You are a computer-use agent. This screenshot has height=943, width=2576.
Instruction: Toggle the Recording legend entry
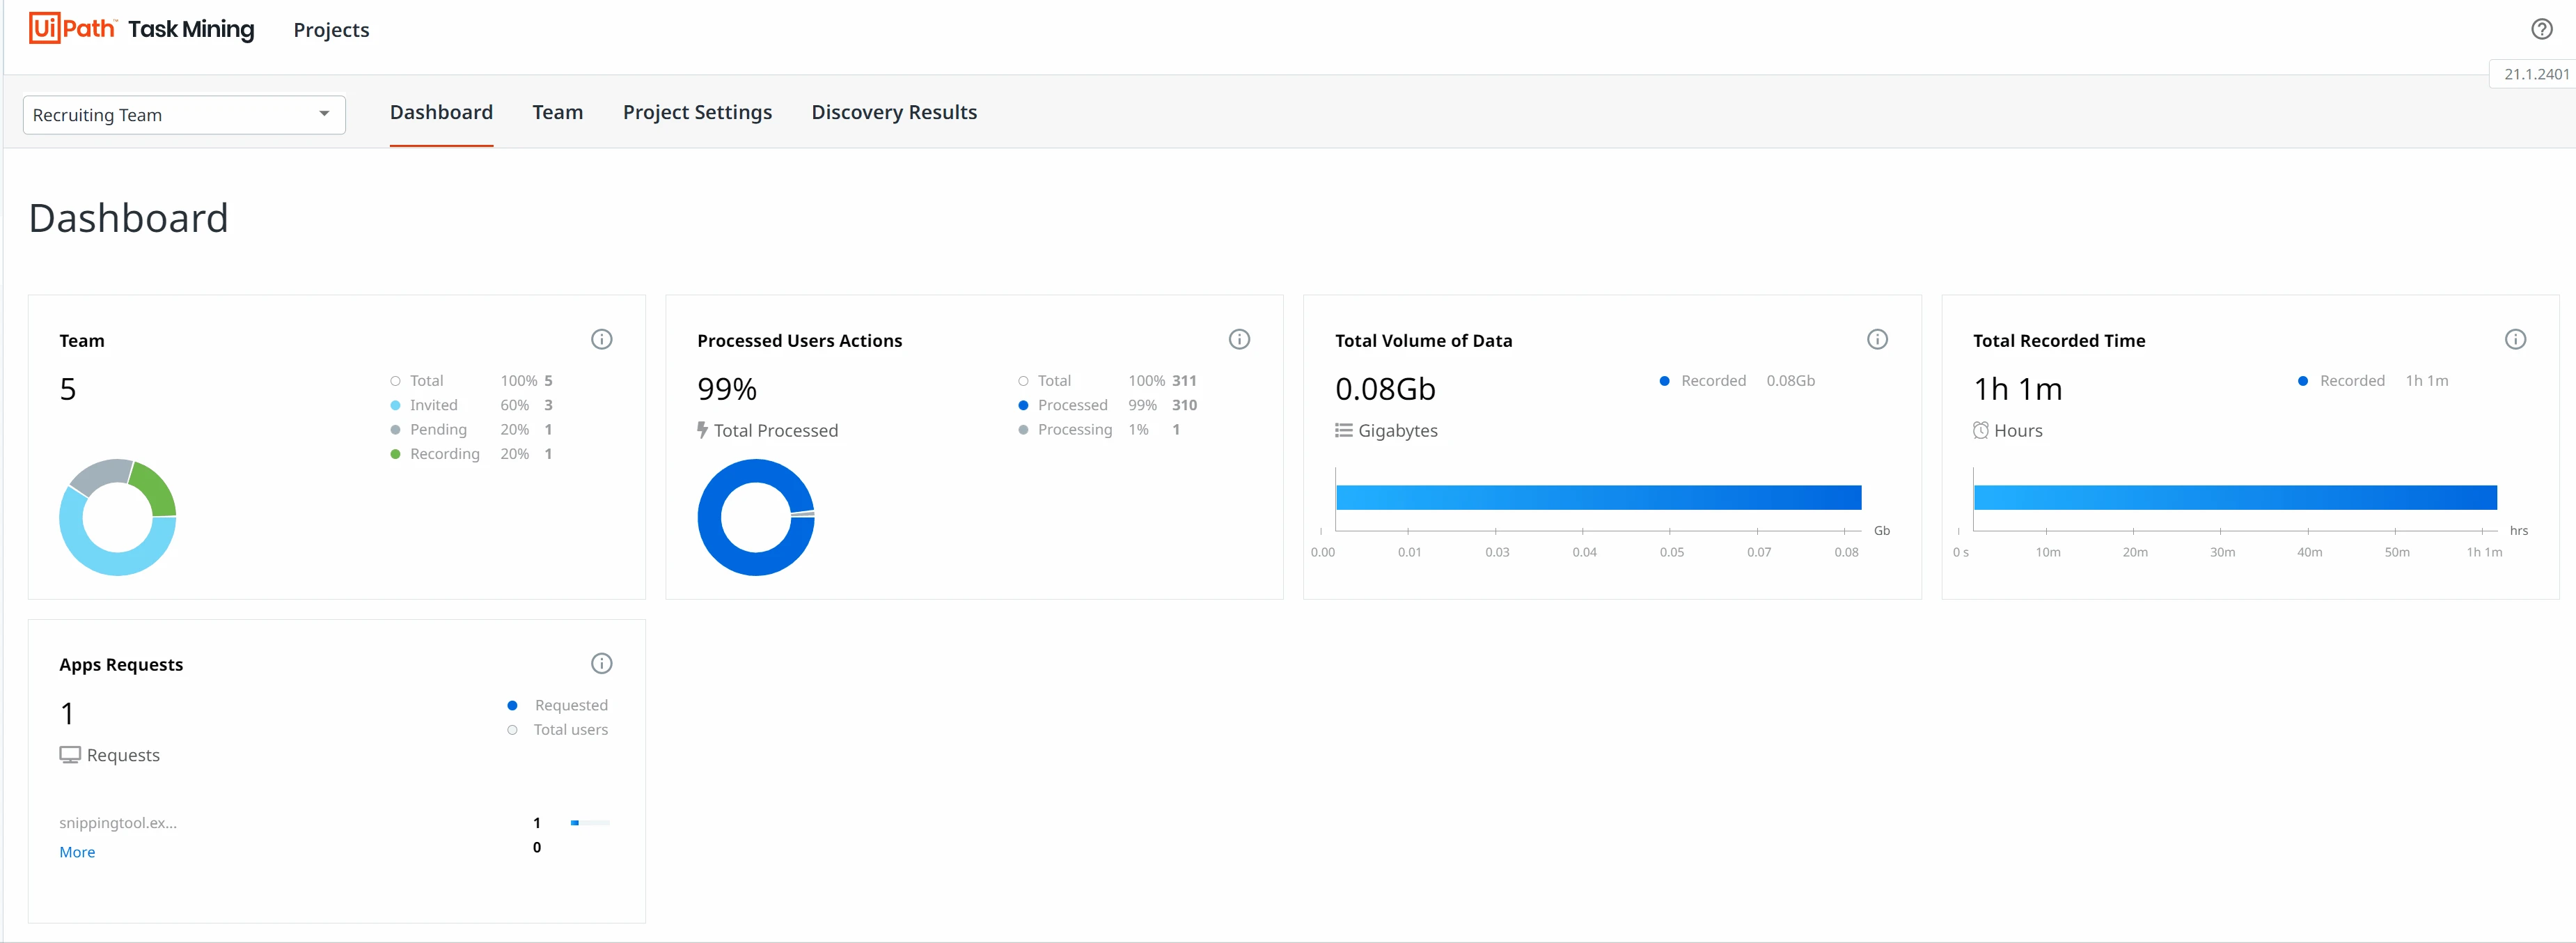[435, 454]
